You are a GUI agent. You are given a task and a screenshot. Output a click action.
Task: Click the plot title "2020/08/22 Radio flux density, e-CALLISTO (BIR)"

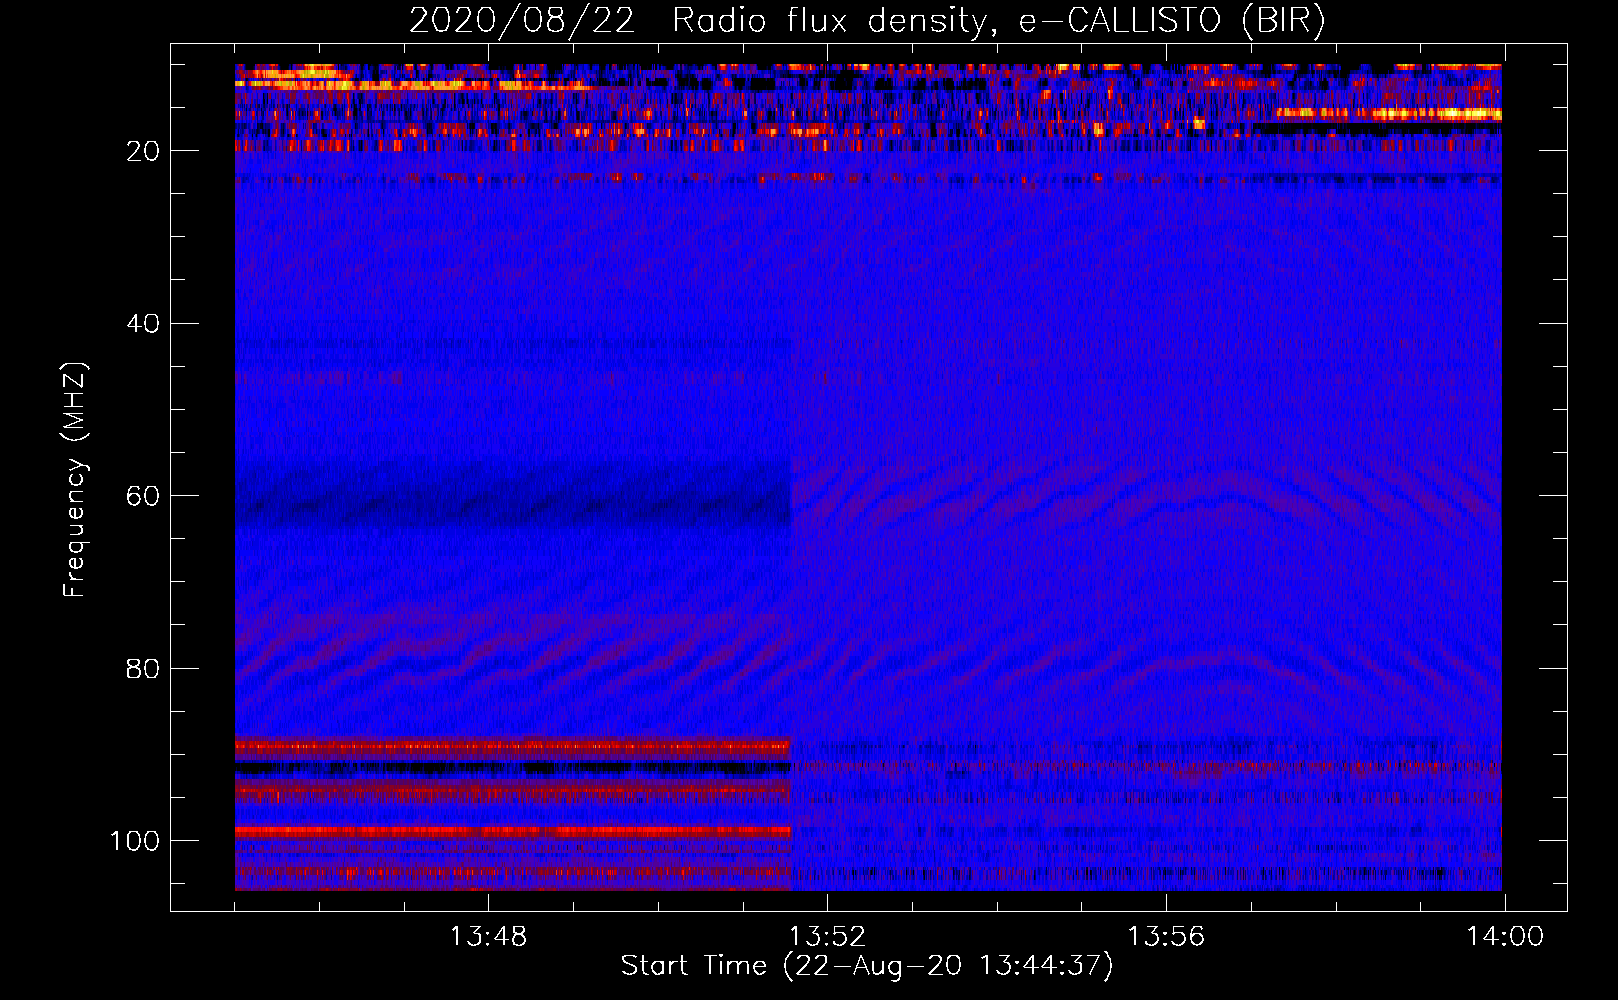[867, 22]
